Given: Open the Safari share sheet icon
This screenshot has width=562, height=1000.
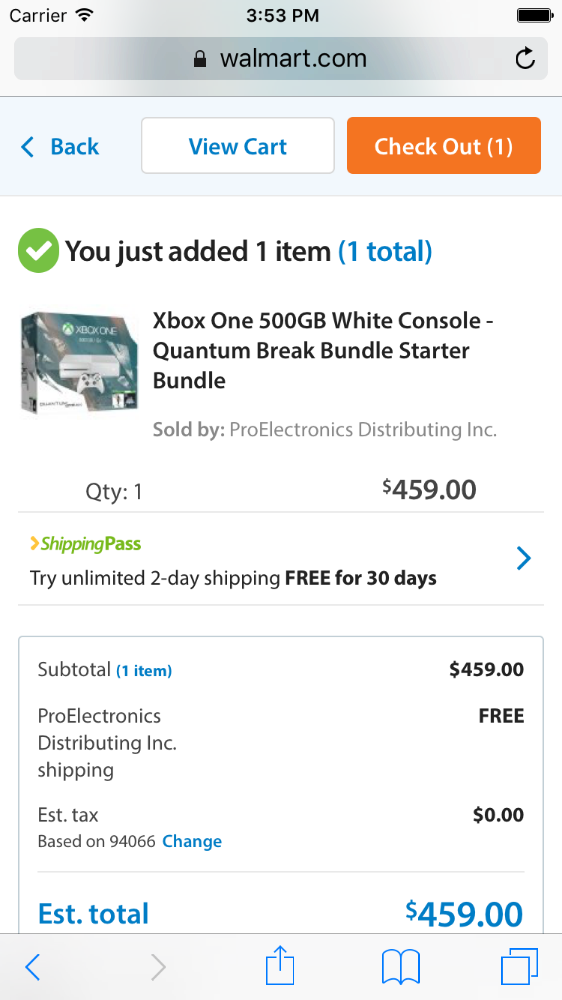Looking at the screenshot, I should coord(280,965).
